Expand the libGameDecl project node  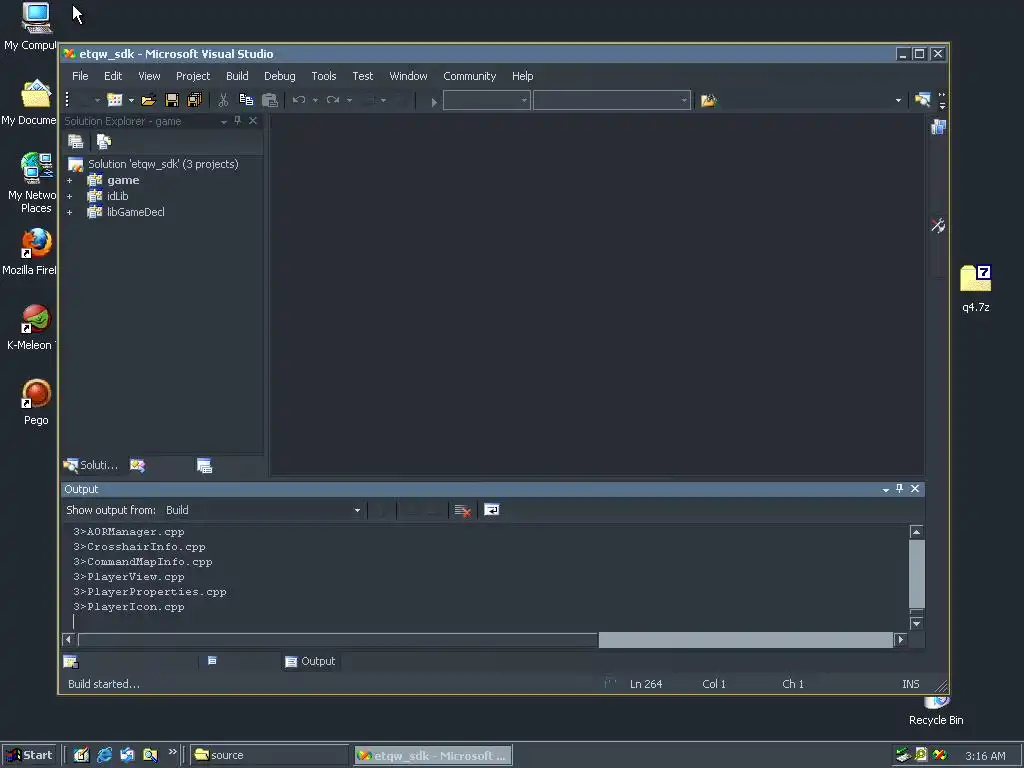click(69, 212)
